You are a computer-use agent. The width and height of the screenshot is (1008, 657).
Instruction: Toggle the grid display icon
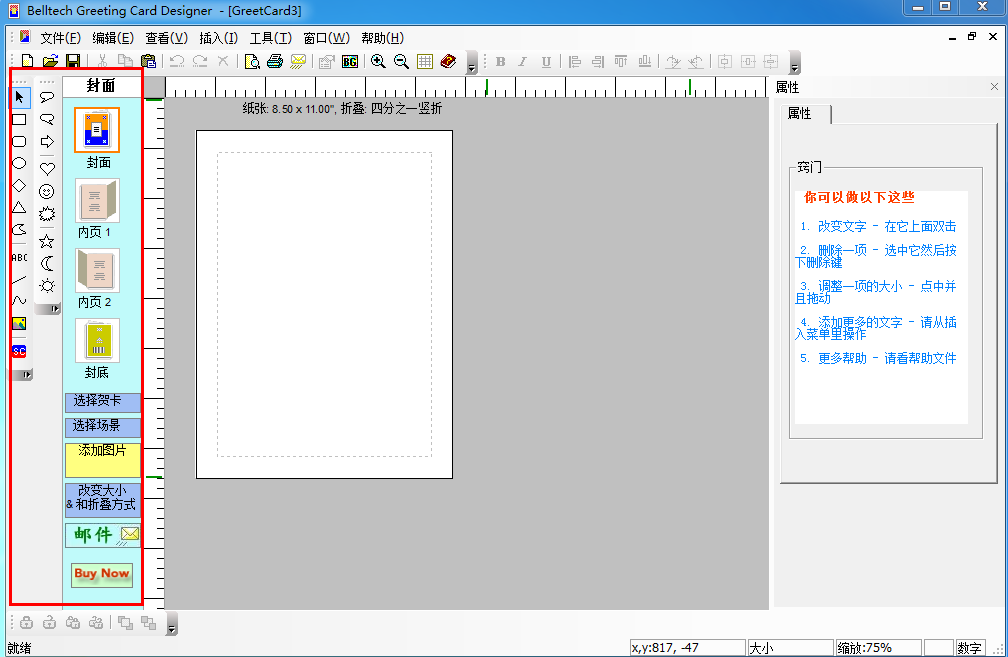coord(425,62)
